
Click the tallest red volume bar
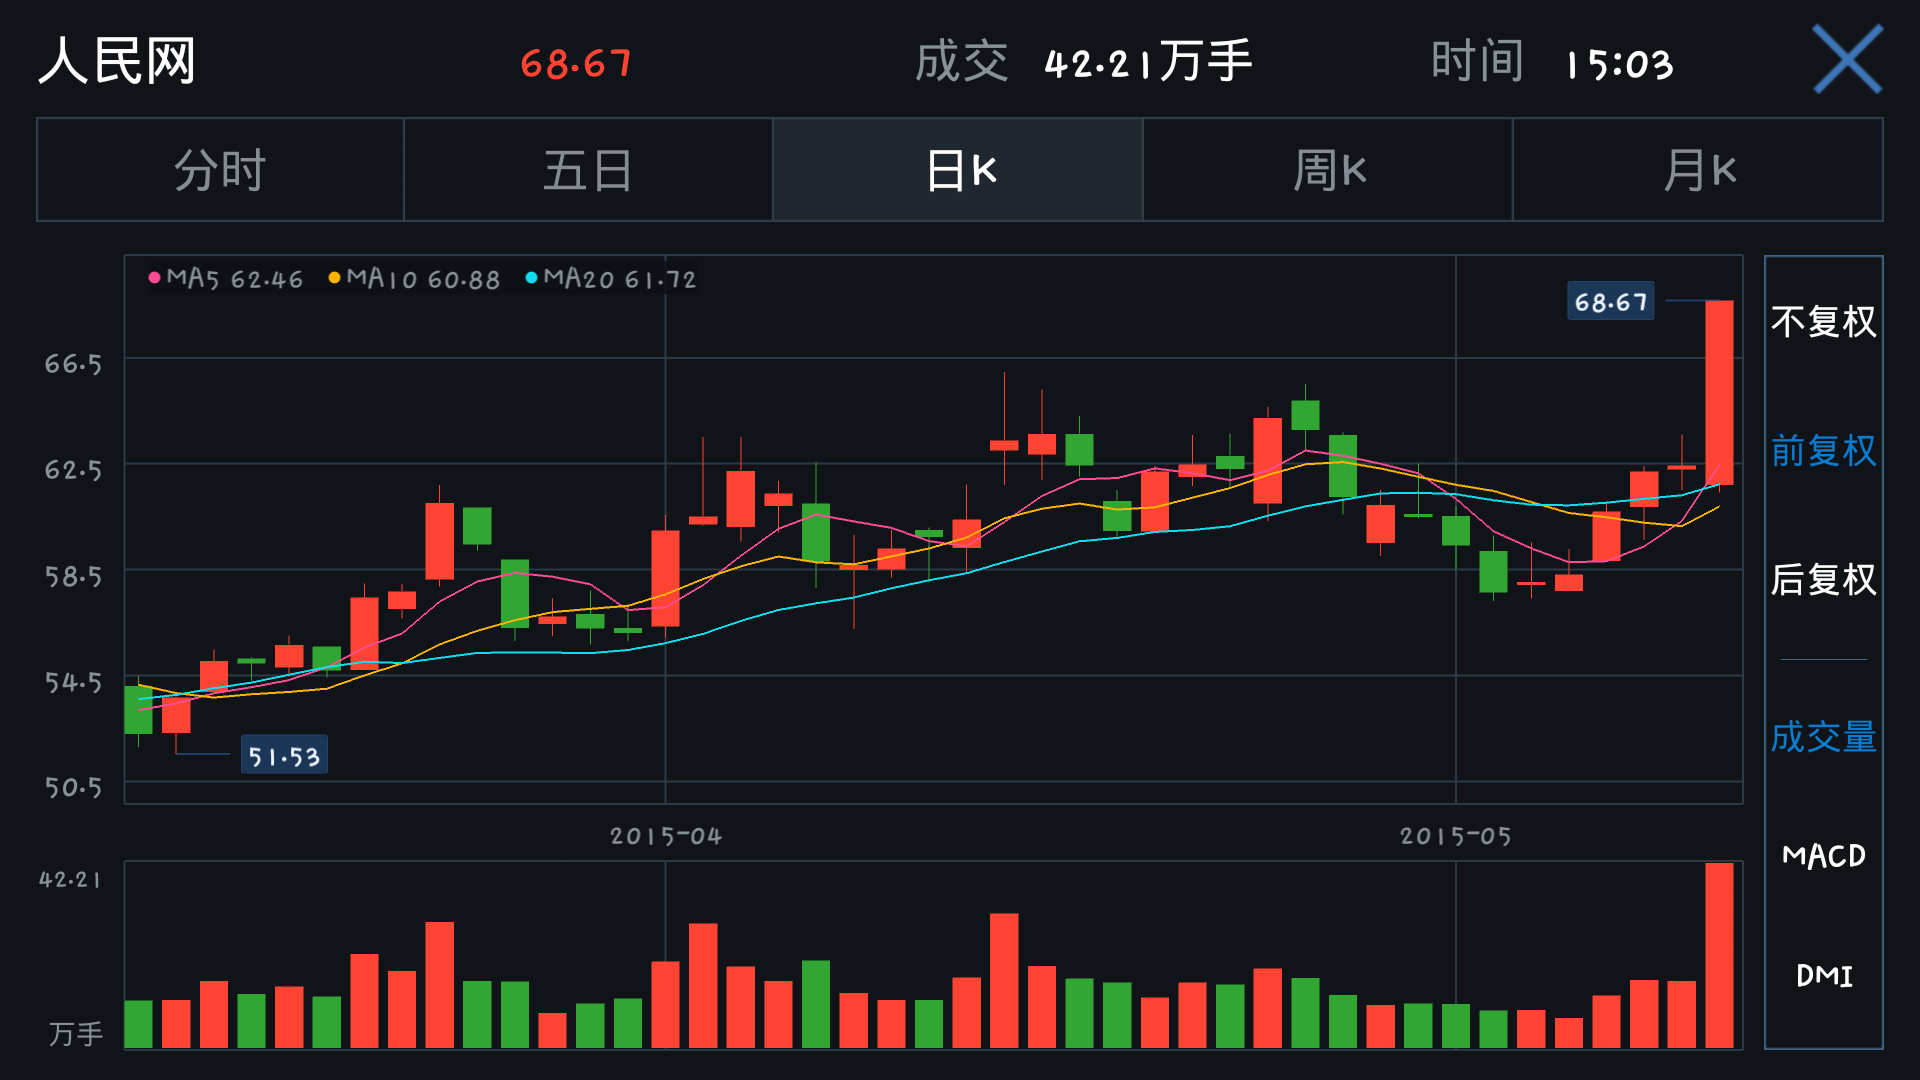point(1719,955)
